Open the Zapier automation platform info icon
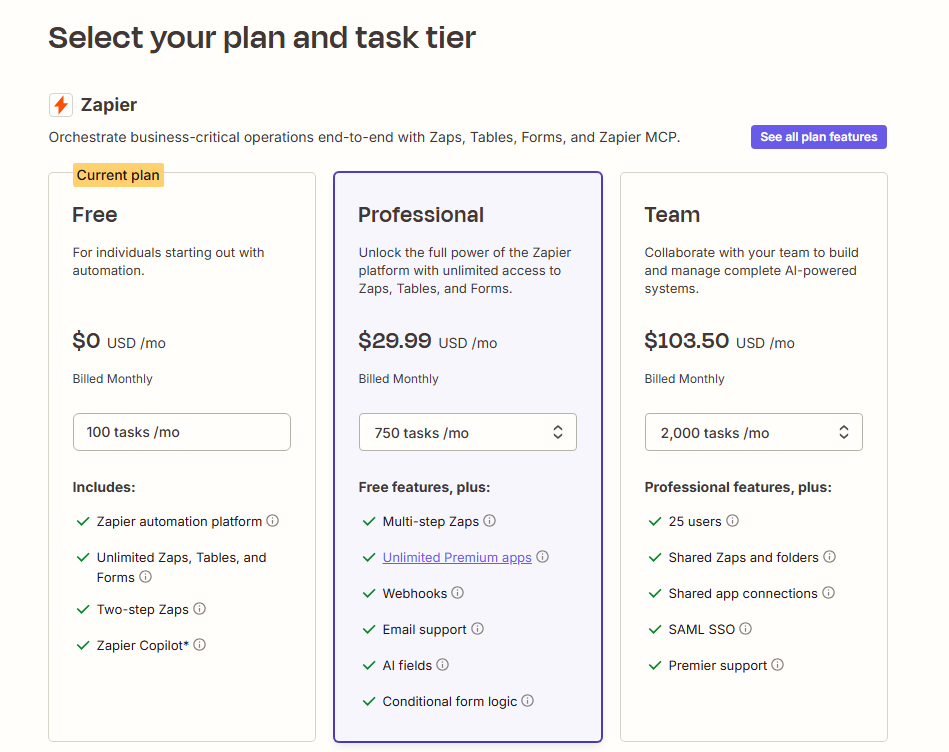Image resolution: width=949 pixels, height=752 pixels. coord(274,521)
